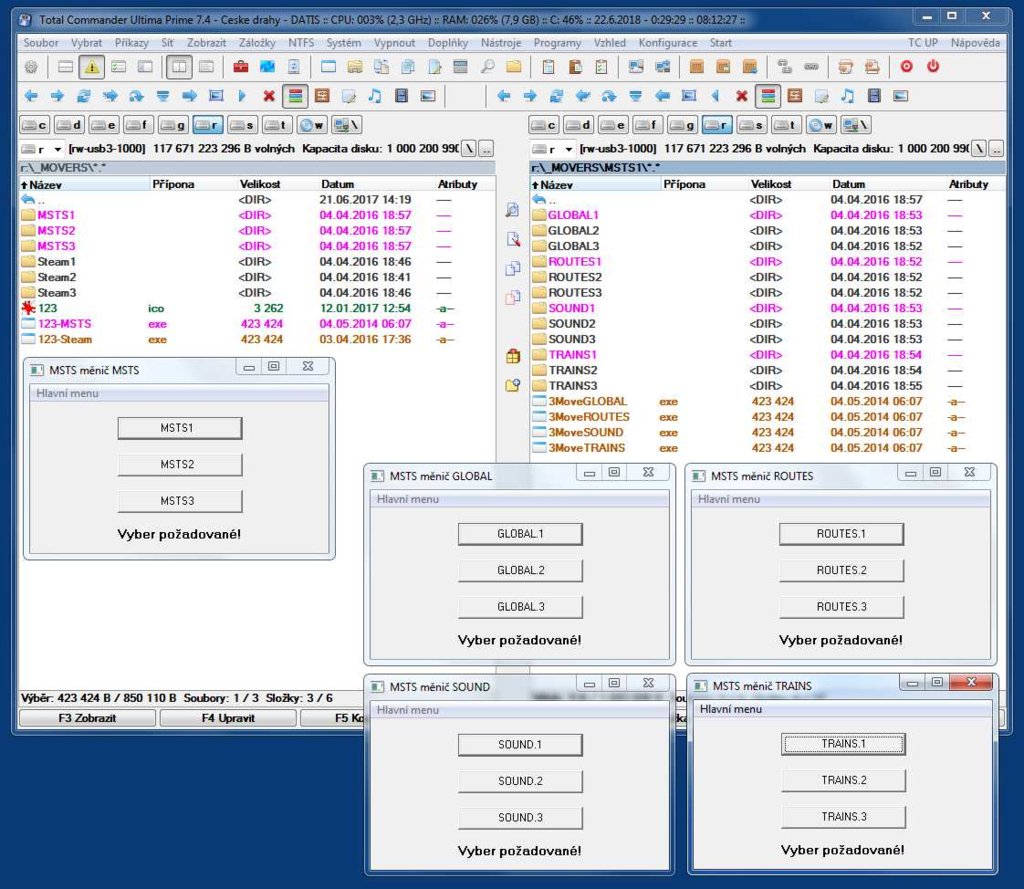Viewport: 1024px width, 889px height.
Task: Open the Konfigurace menu
Action: tap(667, 43)
